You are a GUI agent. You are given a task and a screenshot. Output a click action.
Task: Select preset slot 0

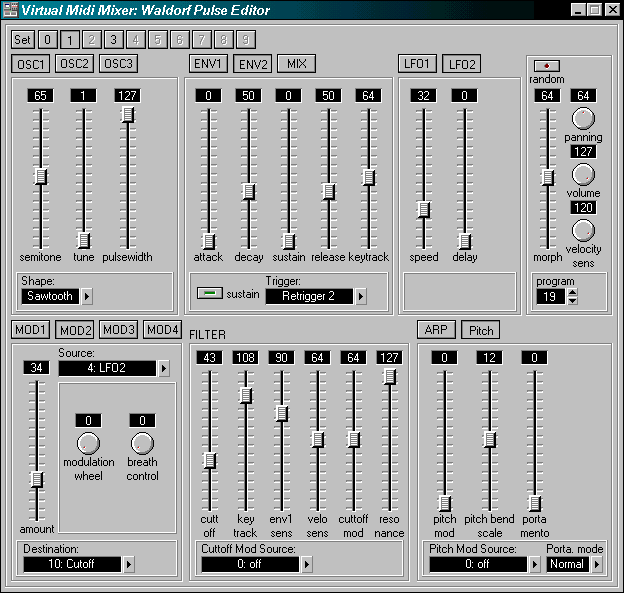click(48, 40)
